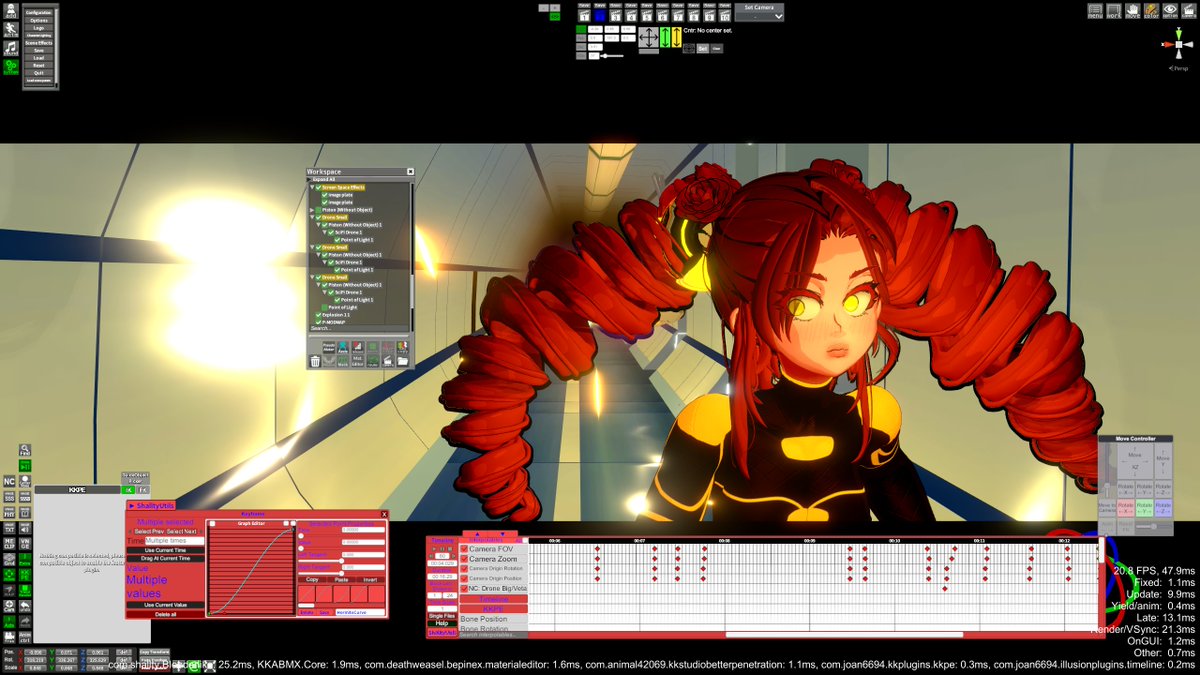Image resolution: width=1200 pixels, height=675 pixels.
Task: Toggle NC: Drone Big checkbox in Timeline
Action: (464, 588)
